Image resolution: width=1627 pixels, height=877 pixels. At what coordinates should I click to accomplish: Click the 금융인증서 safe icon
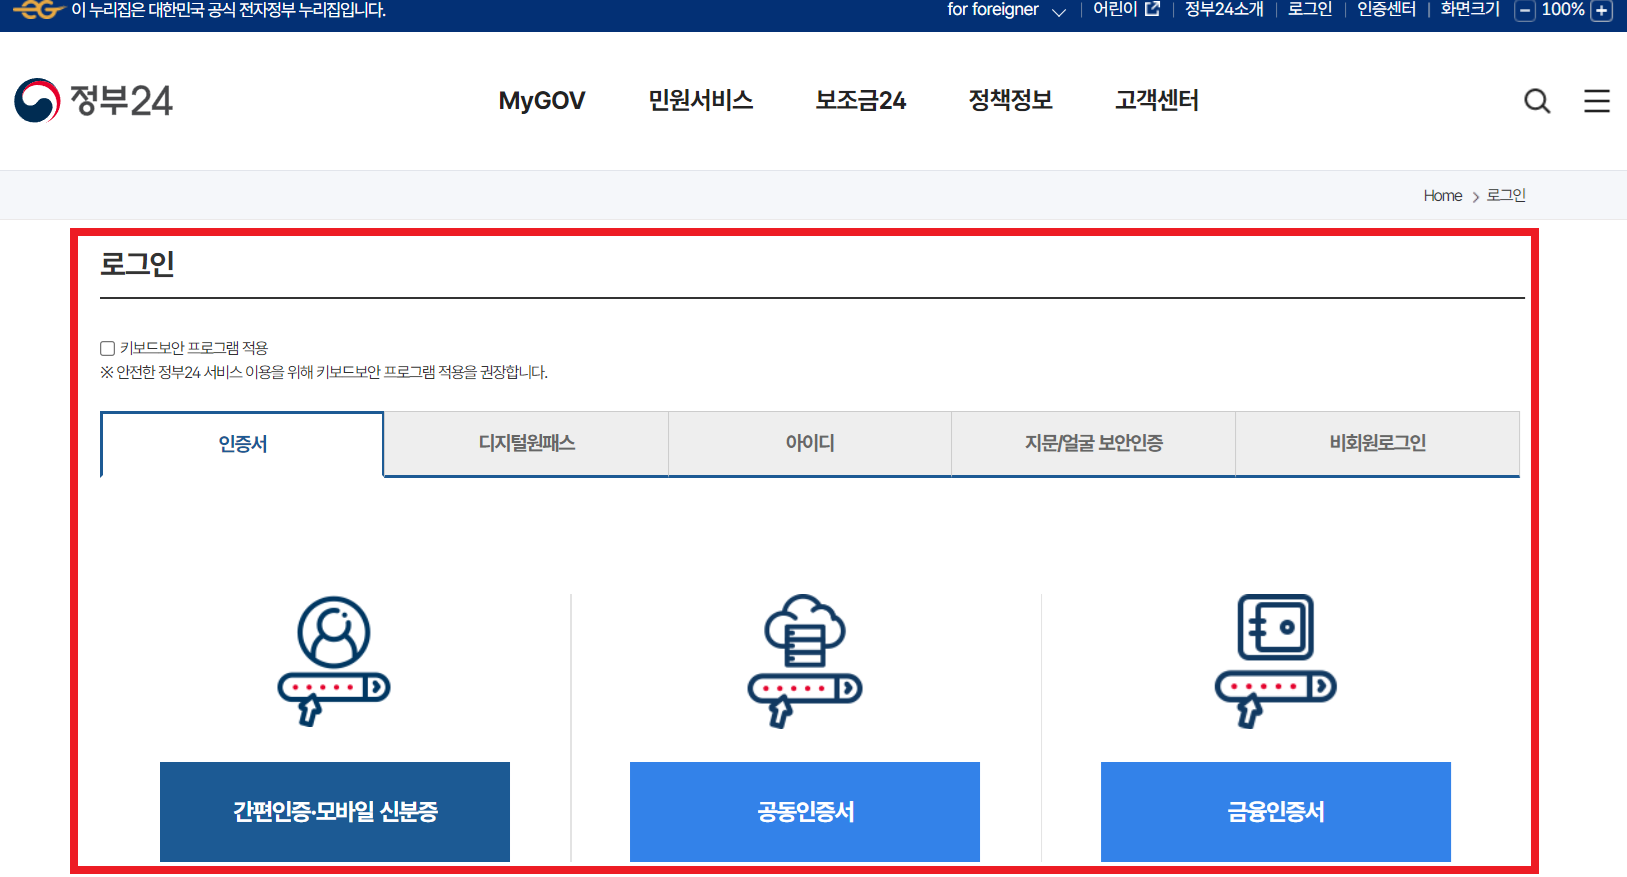tap(1276, 660)
